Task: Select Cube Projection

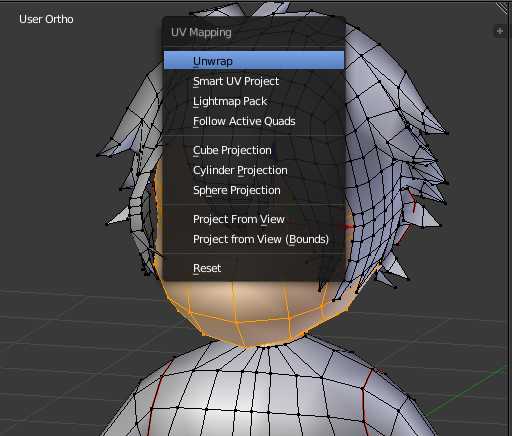Action: pos(254,150)
